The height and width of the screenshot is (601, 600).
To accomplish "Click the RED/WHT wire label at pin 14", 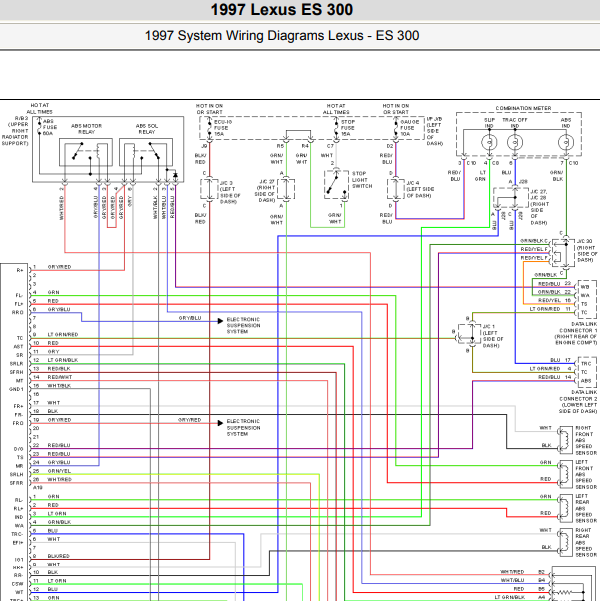I will [59, 377].
